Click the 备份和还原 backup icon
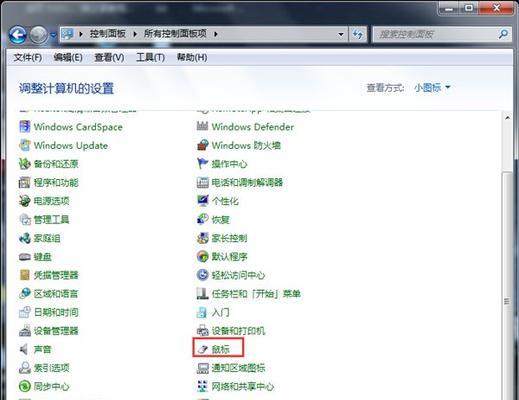Image resolution: width=519 pixels, height=400 pixels. tap(25, 164)
